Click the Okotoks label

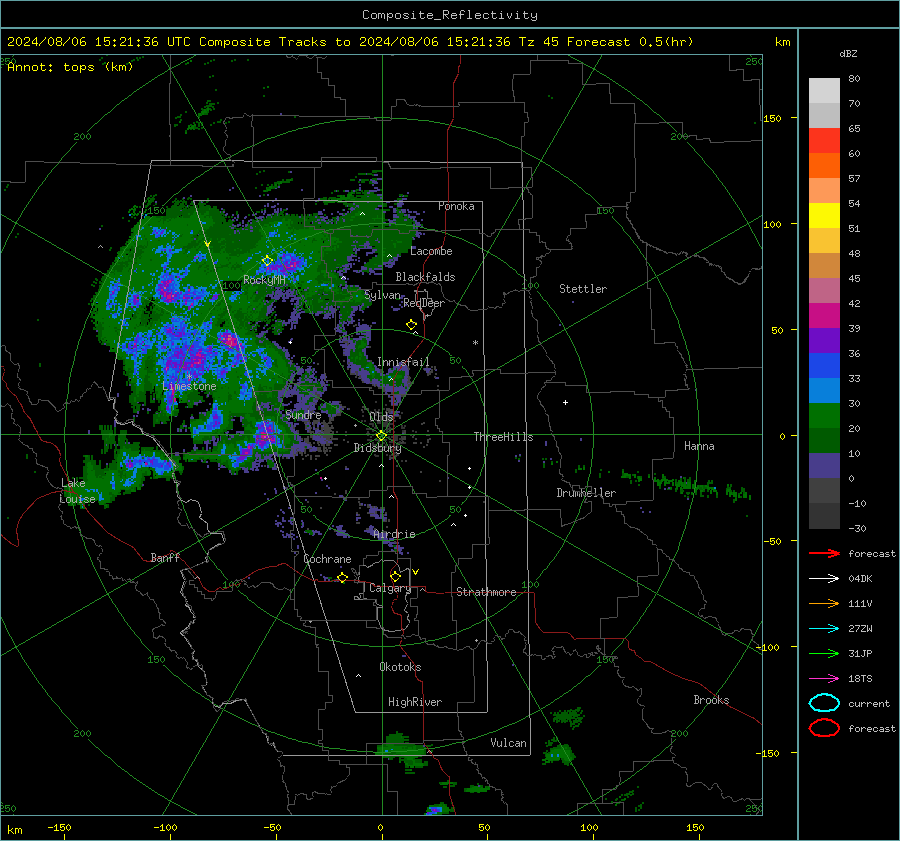400,667
